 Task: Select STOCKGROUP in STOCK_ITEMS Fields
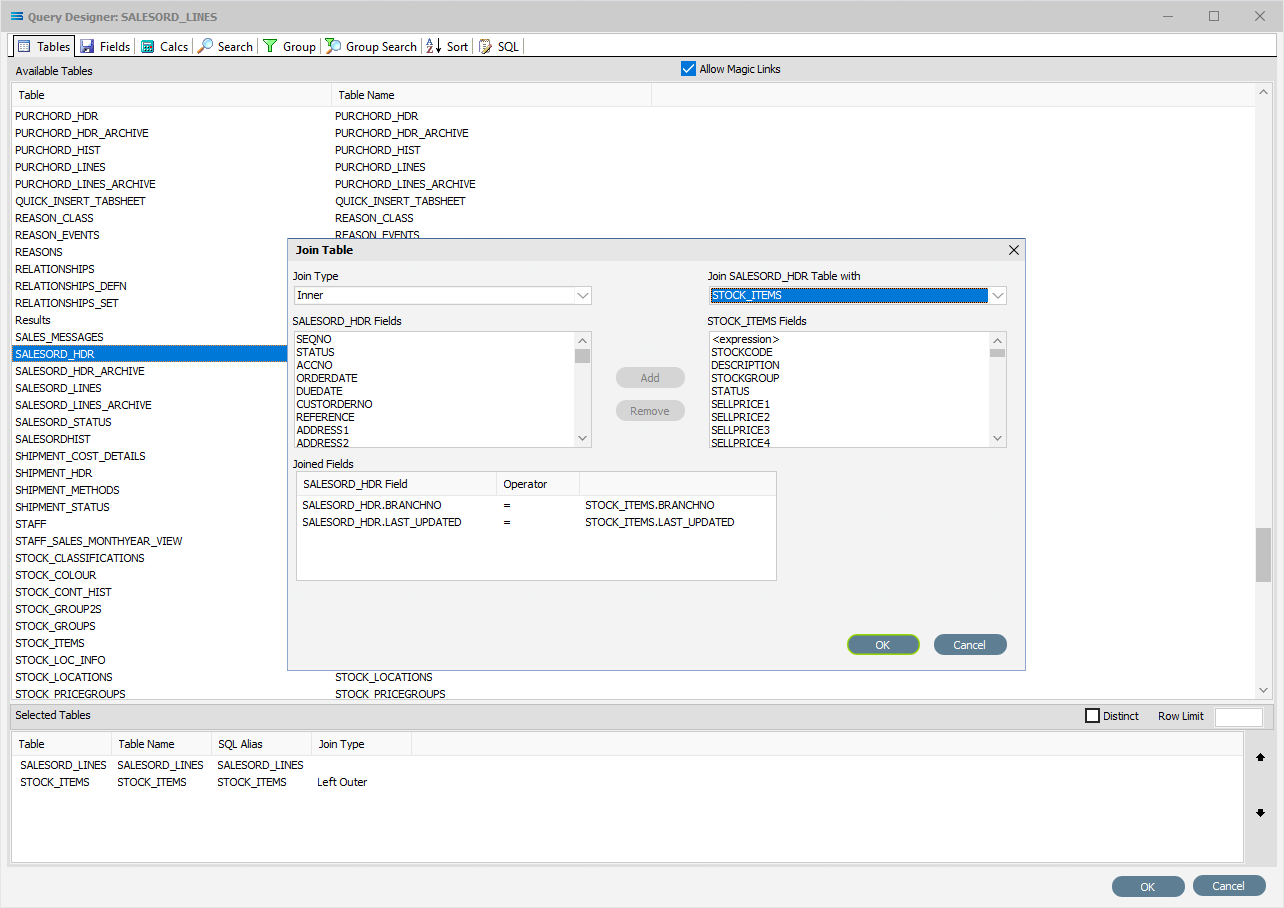(x=849, y=379)
